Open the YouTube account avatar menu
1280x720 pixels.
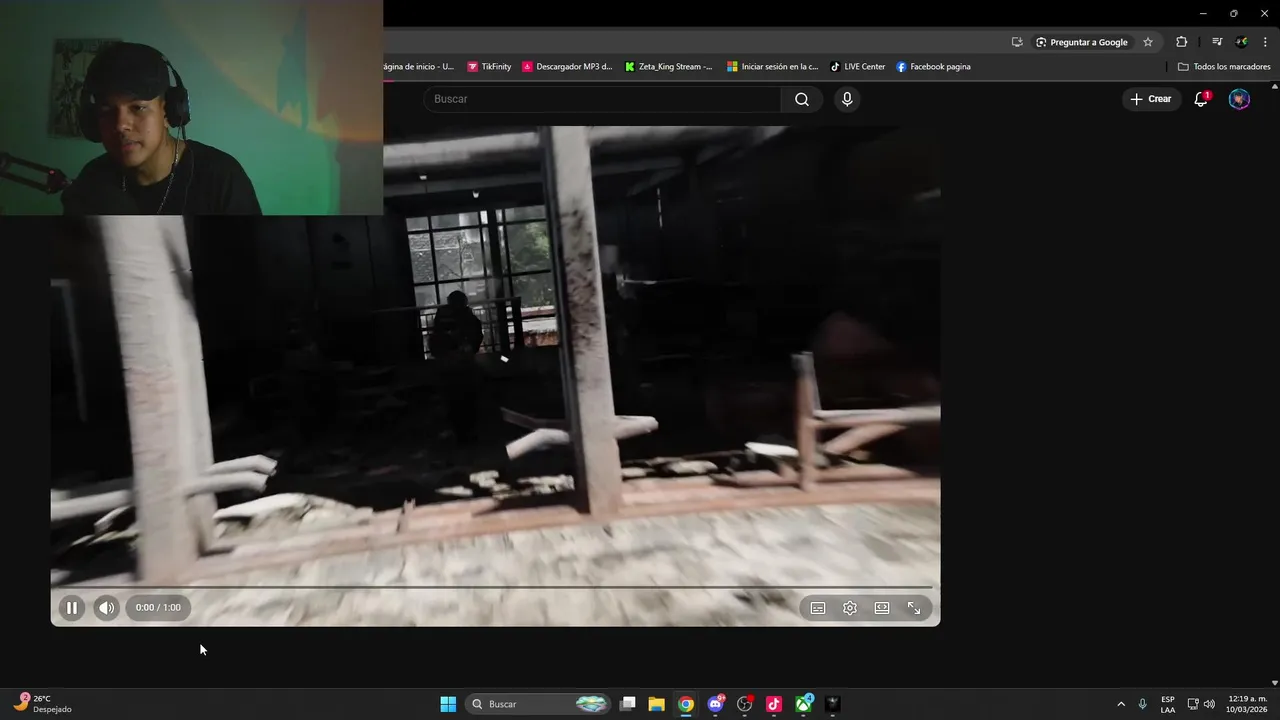click(x=1239, y=99)
